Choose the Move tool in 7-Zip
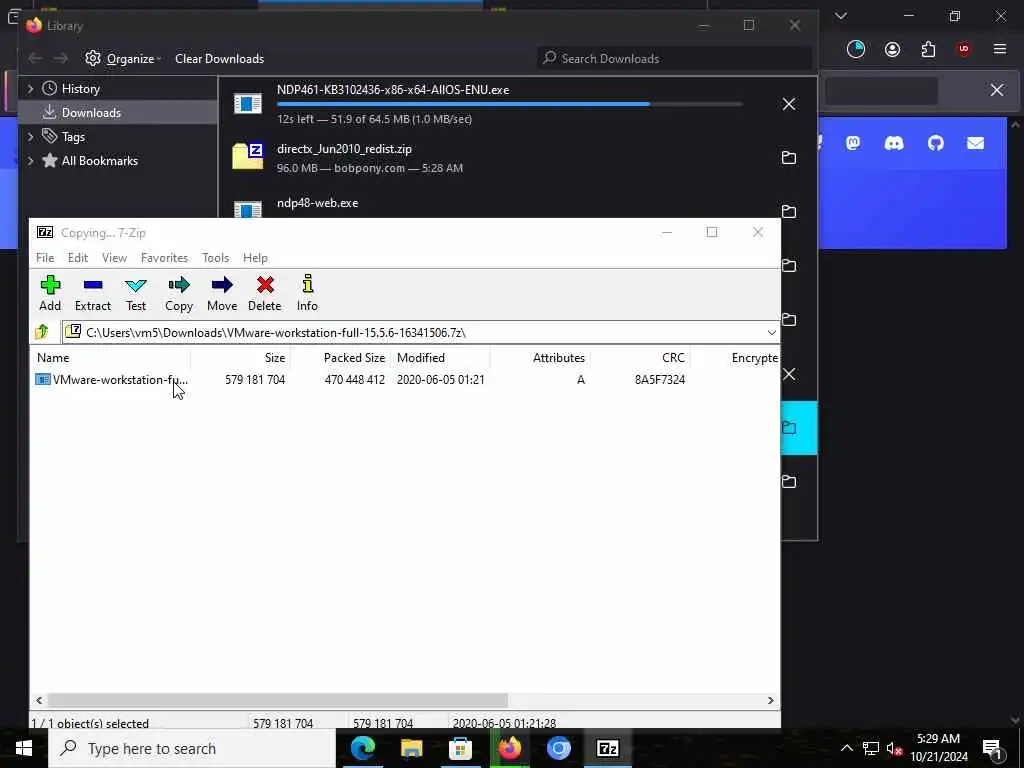1024x768 pixels. [222, 293]
